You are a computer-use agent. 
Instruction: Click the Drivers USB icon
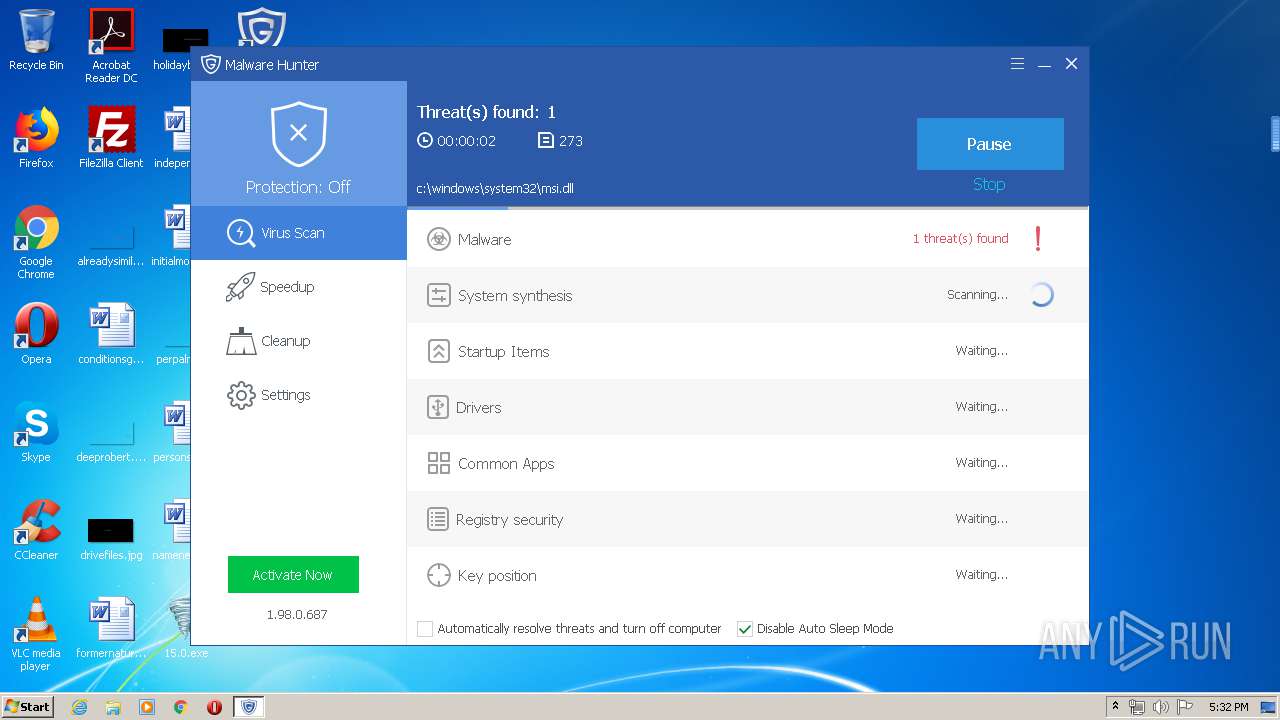click(437, 407)
